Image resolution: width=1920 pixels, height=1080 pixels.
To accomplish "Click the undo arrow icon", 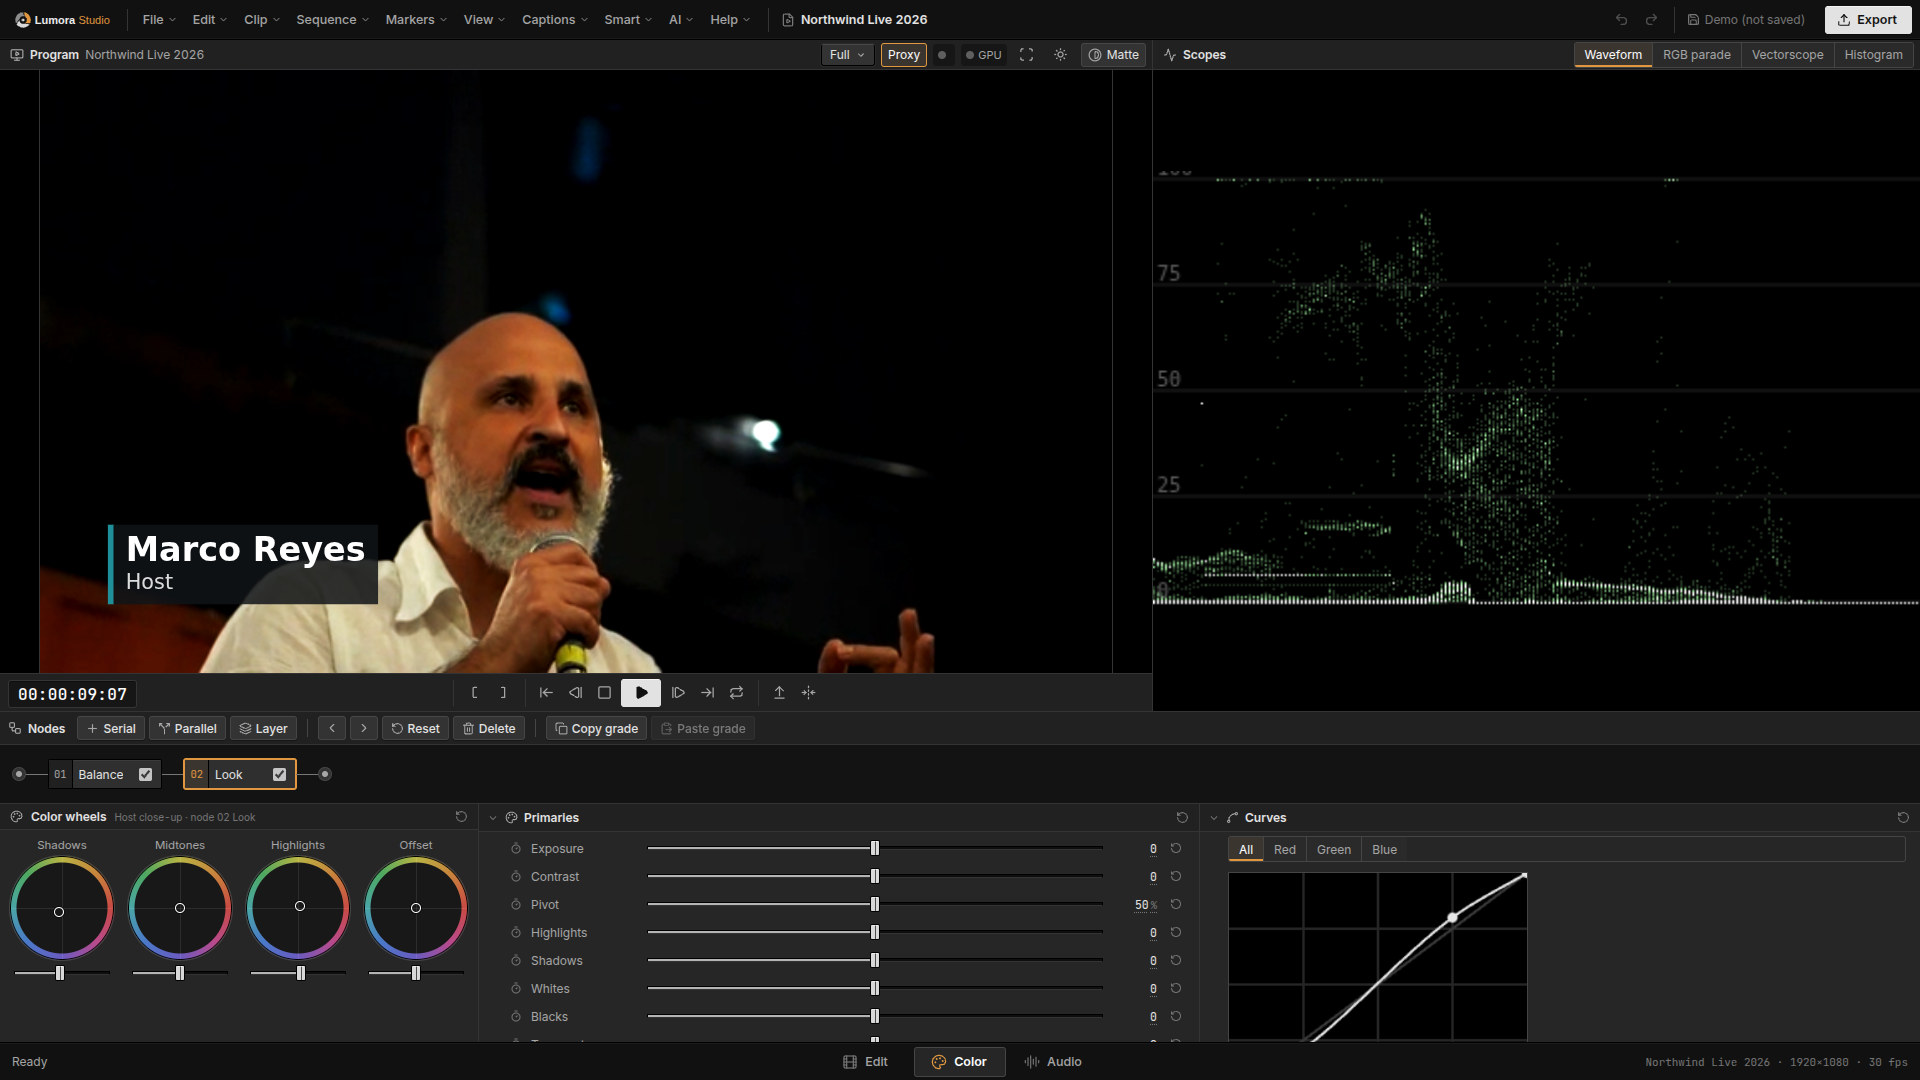I will coord(1621,20).
